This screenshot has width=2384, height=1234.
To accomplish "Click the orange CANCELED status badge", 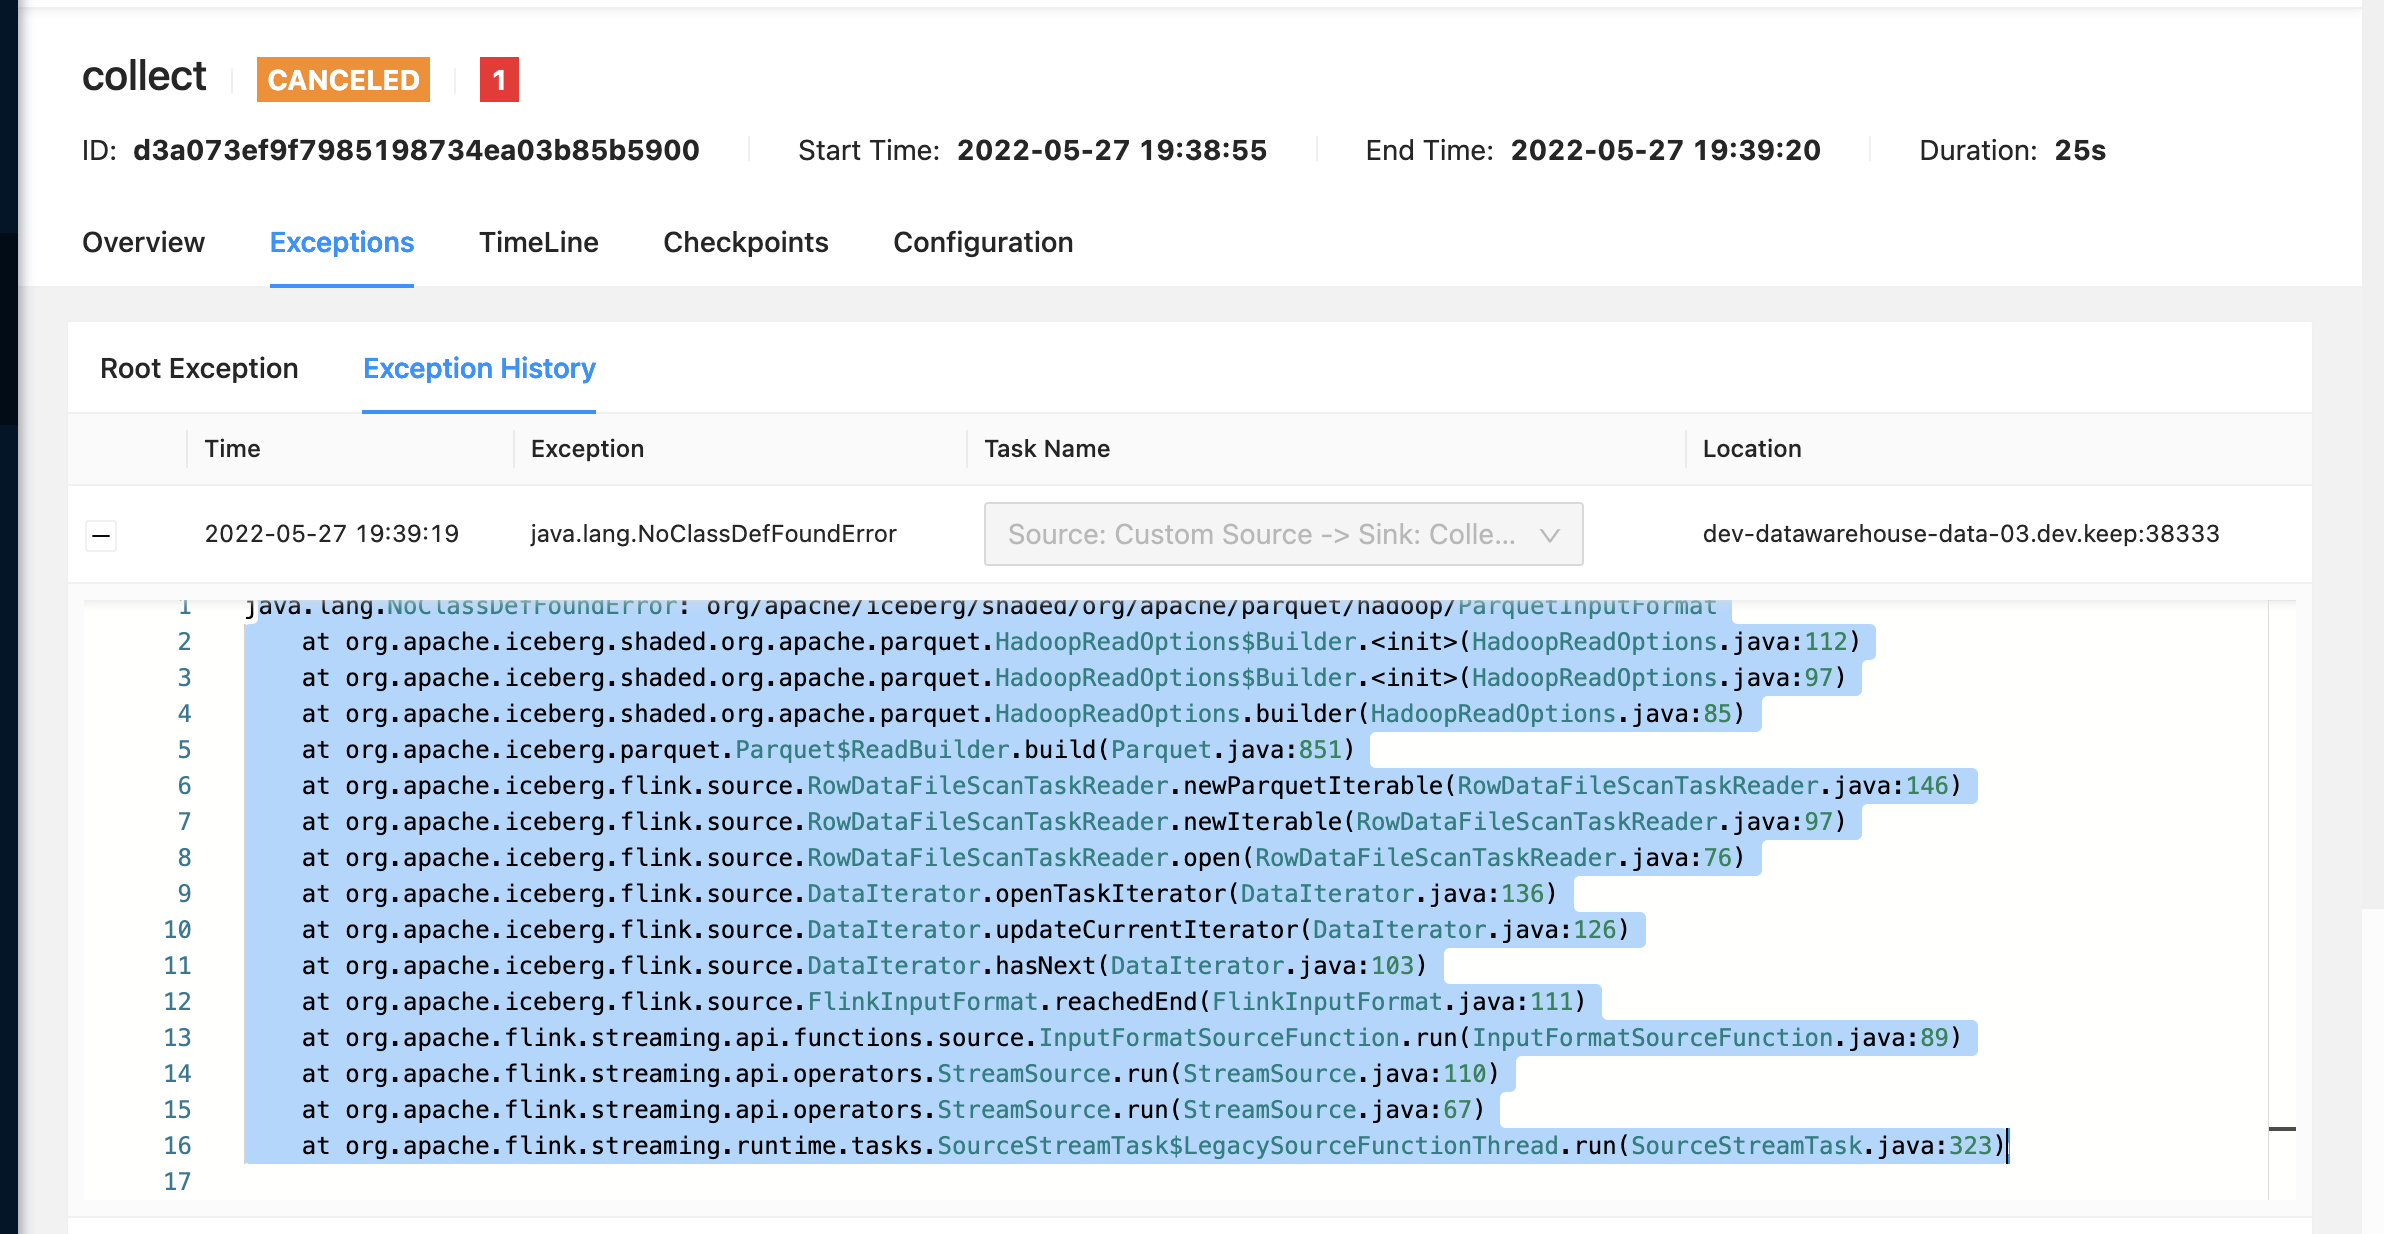I will click(342, 80).
